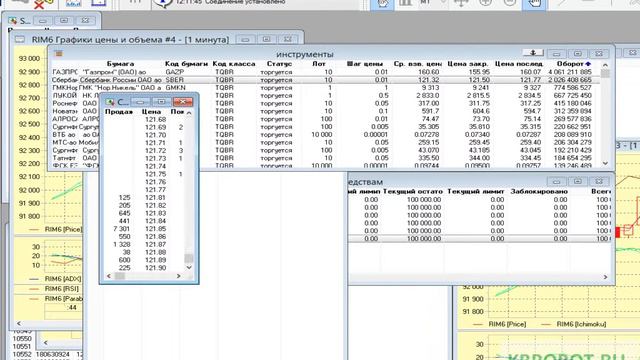Click close price 2 815.5 cell
The height and width of the screenshot is (360, 640).
coord(478,95)
